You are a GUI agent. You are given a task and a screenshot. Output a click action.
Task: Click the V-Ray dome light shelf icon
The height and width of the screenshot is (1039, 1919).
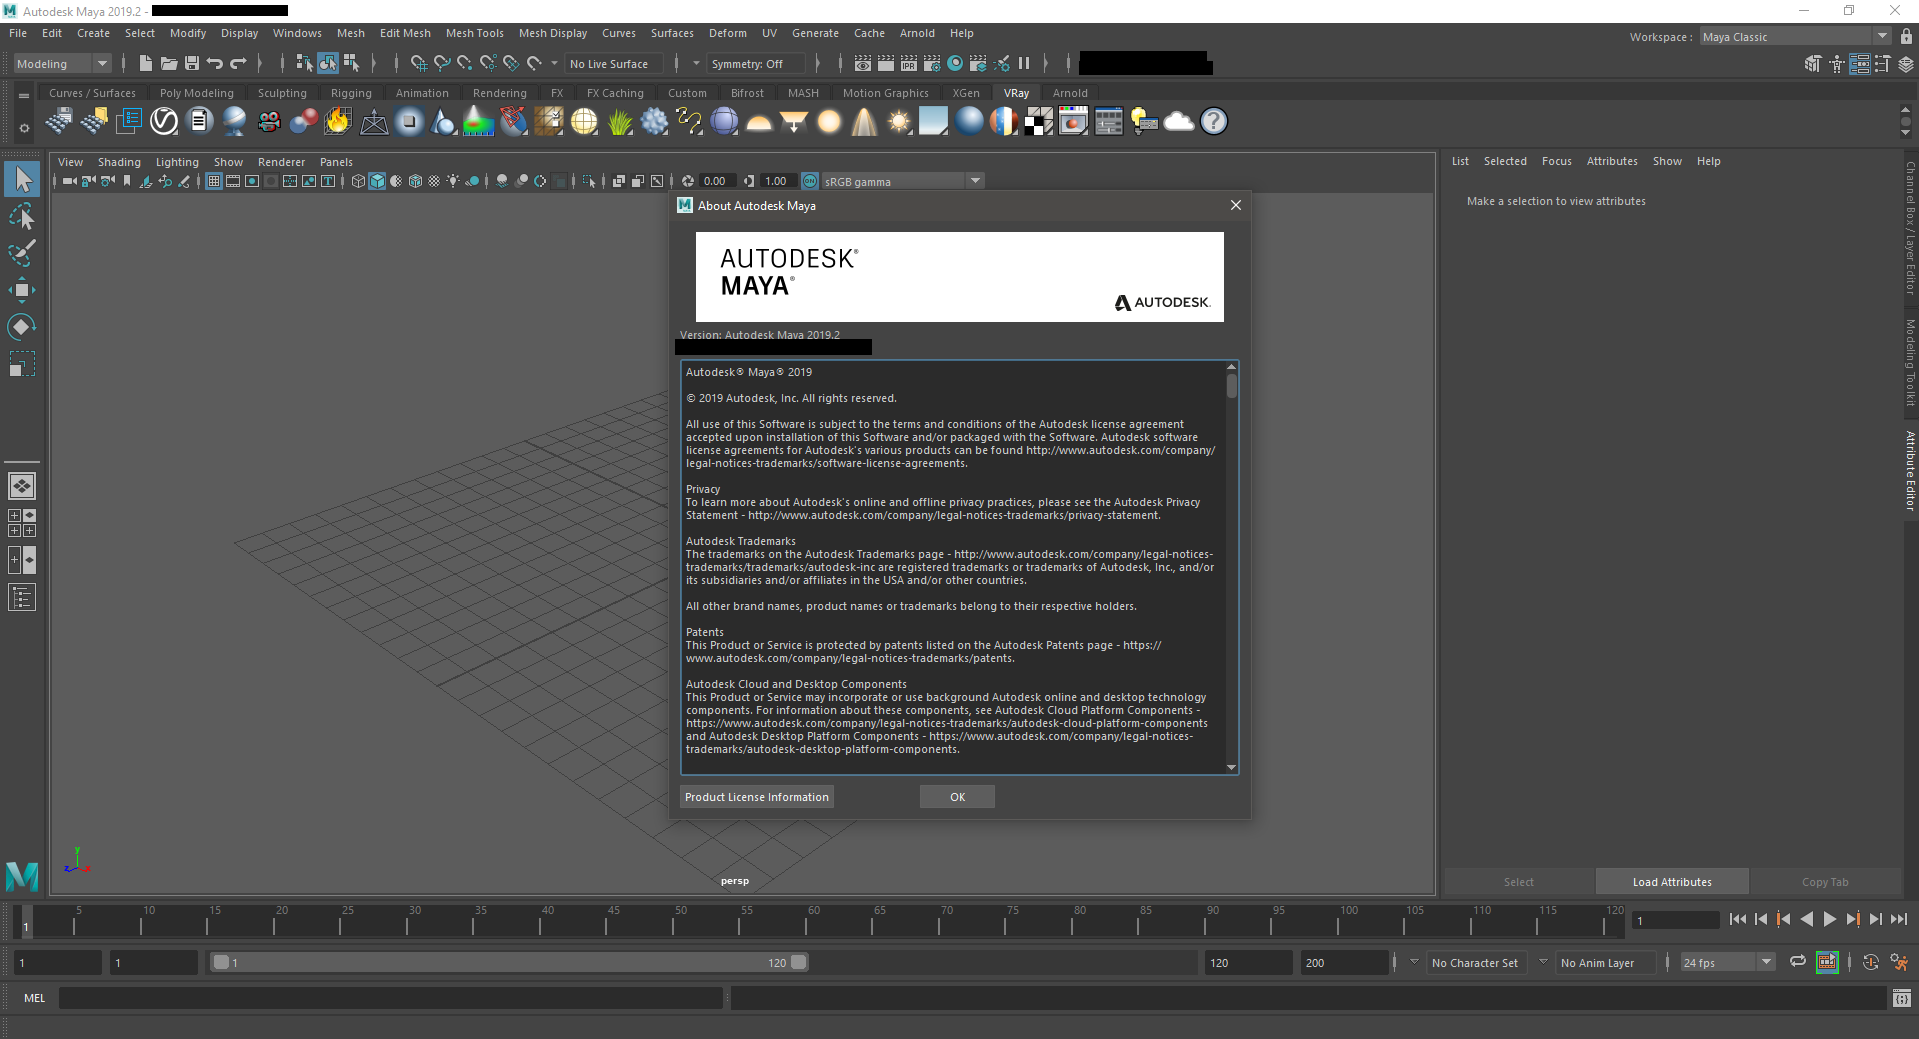[759, 122]
